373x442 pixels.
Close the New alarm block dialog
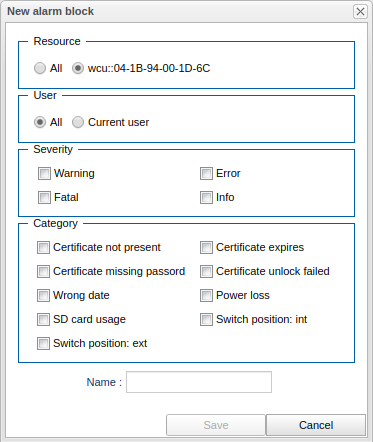[x=360, y=12]
